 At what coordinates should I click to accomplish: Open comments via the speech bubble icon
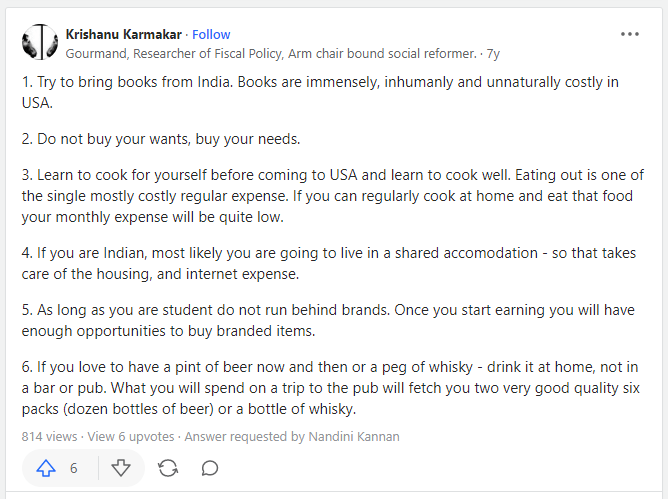[210, 468]
